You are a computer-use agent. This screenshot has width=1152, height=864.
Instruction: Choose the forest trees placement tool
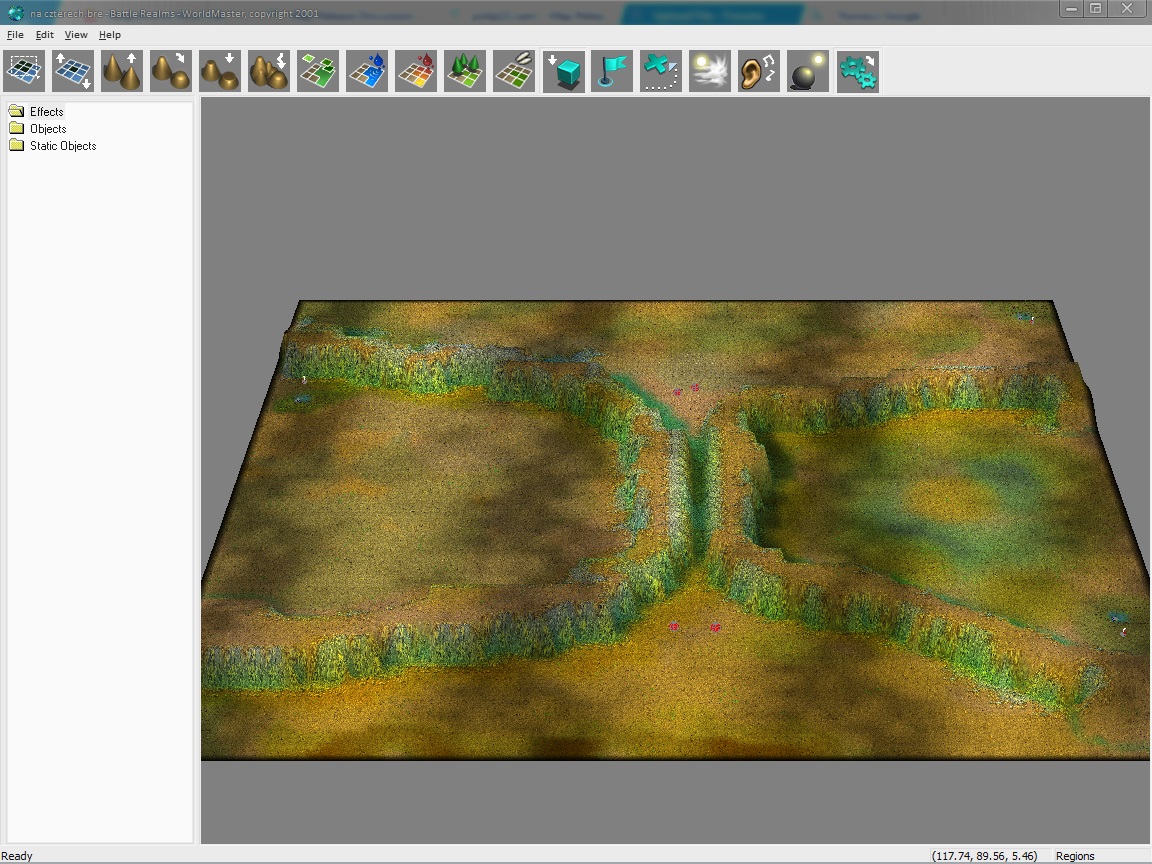coord(465,71)
